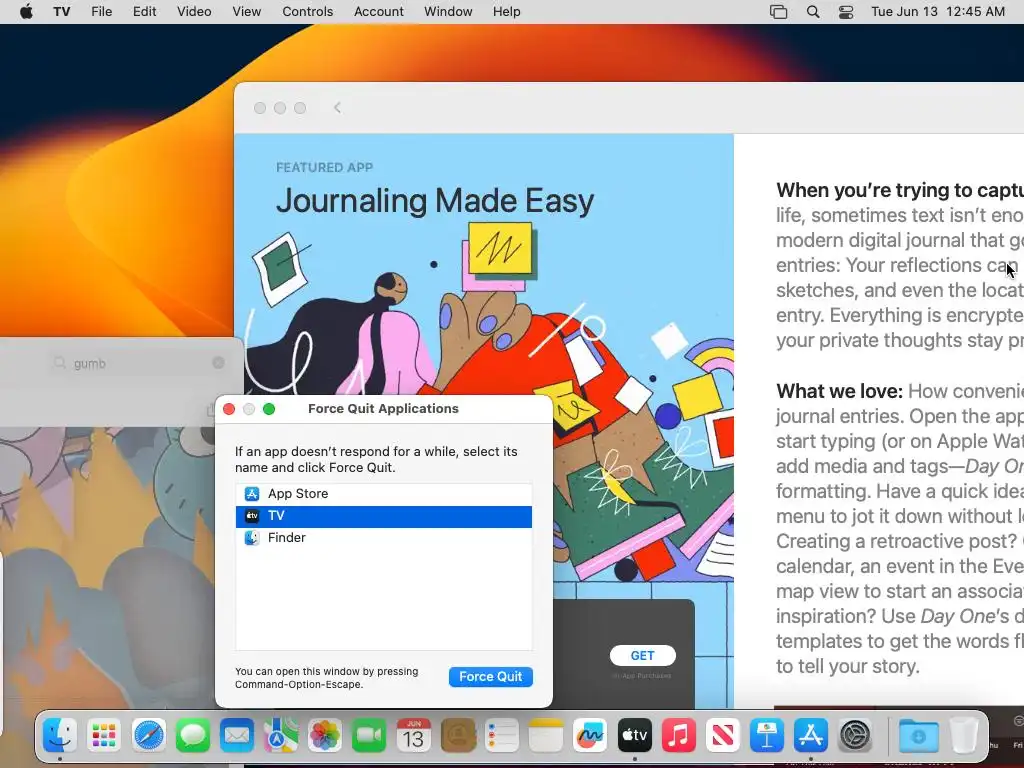The width and height of the screenshot is (1024, 768).
Task: Open the File menu
Action: (101, 12)
